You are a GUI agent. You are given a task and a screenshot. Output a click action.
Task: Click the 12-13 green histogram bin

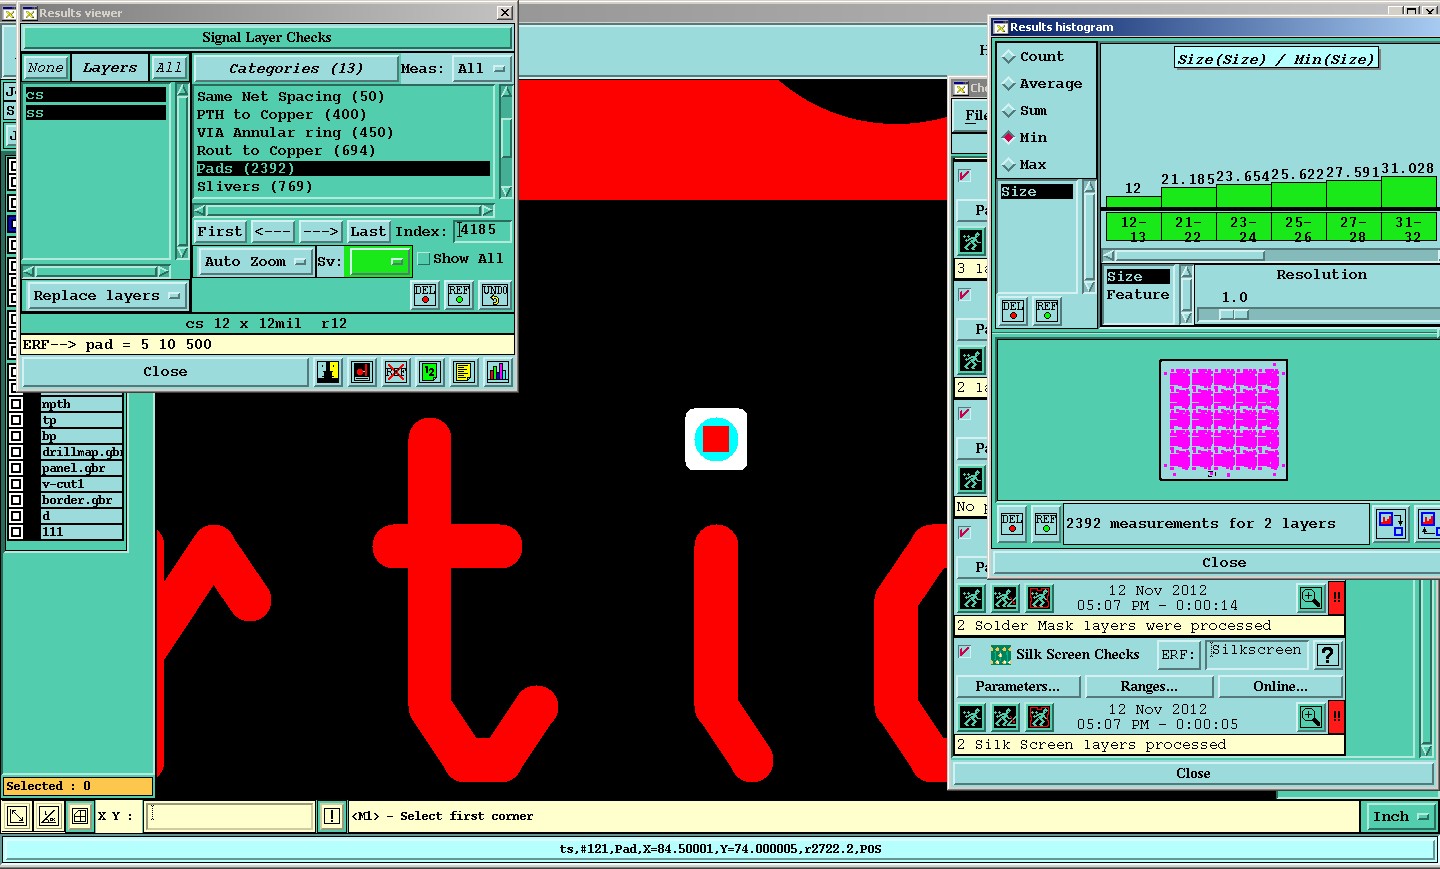[x=1133, y=229]
